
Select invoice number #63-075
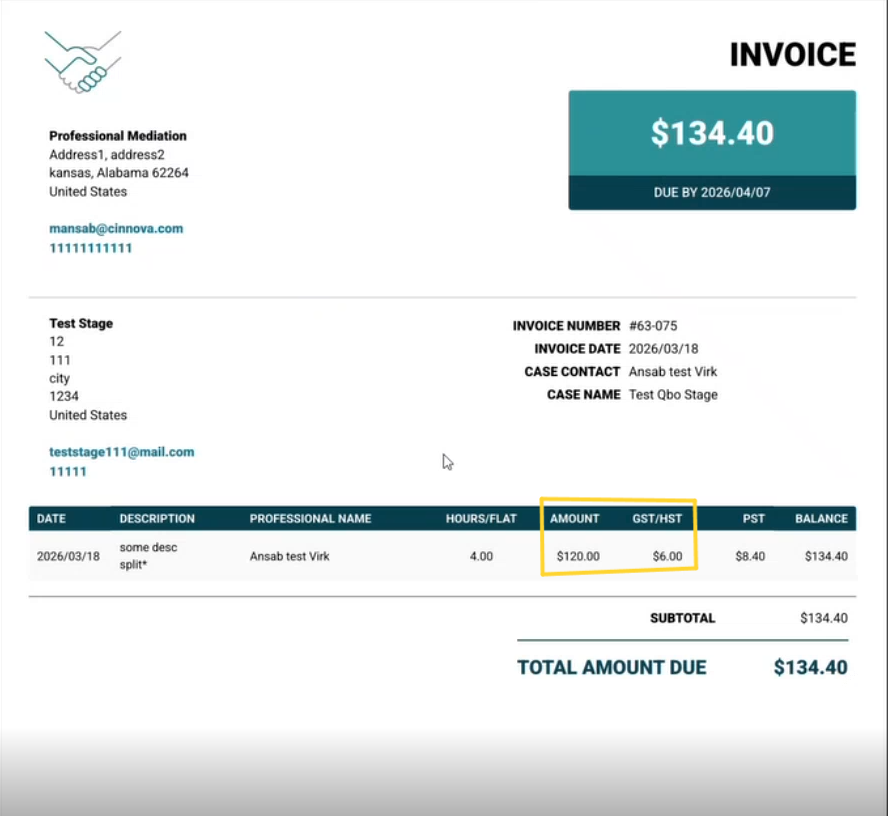pos(653,326)
